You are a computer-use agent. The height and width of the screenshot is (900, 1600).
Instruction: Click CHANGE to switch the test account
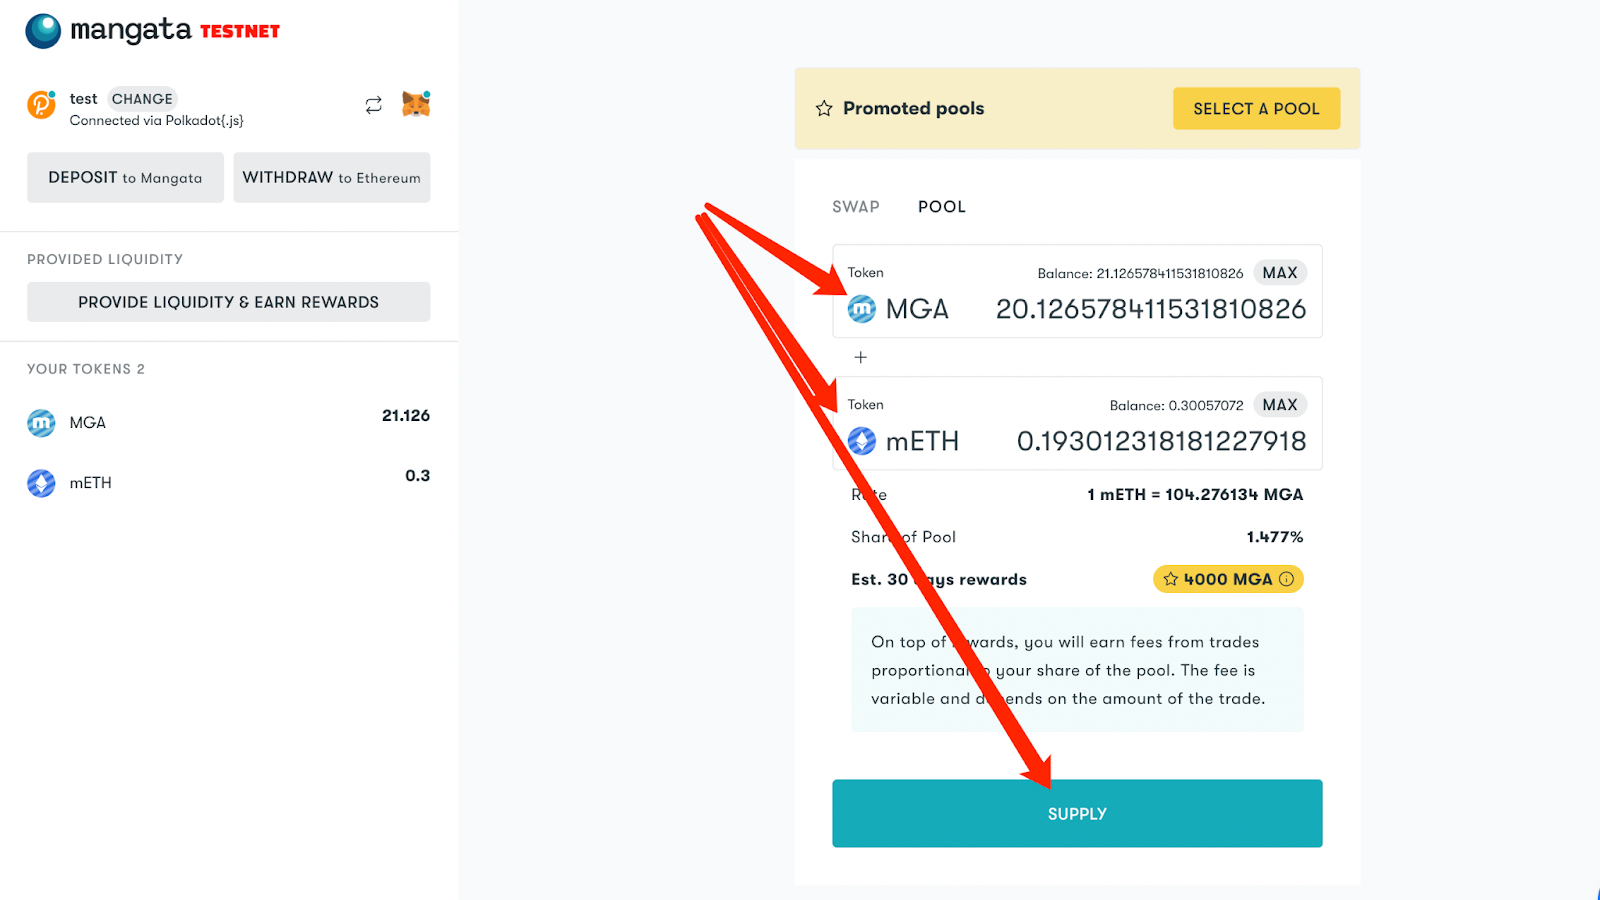(x=142, y=99)
